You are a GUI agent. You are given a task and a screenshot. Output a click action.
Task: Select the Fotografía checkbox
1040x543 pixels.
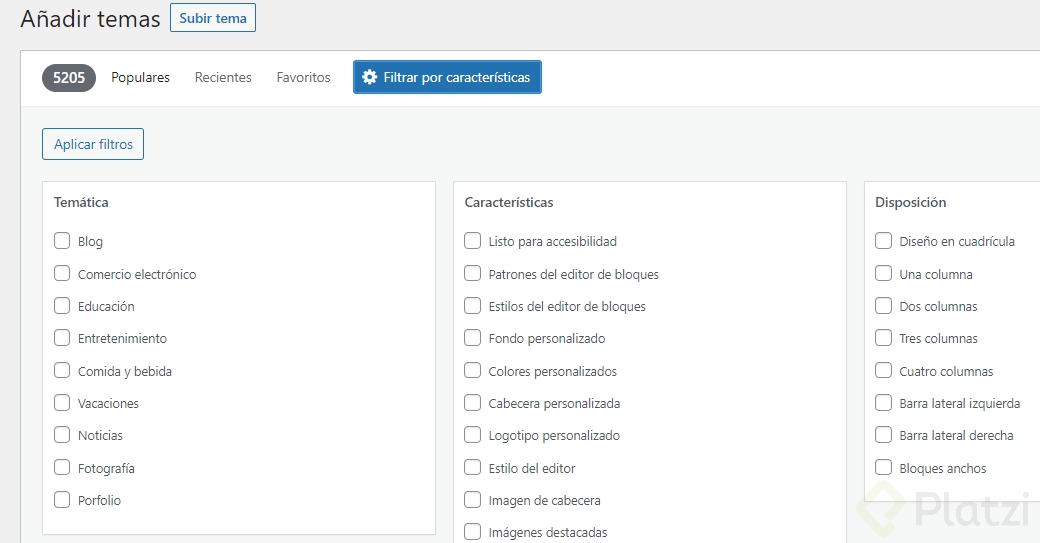pyautogui.click(x=62, y=468)
